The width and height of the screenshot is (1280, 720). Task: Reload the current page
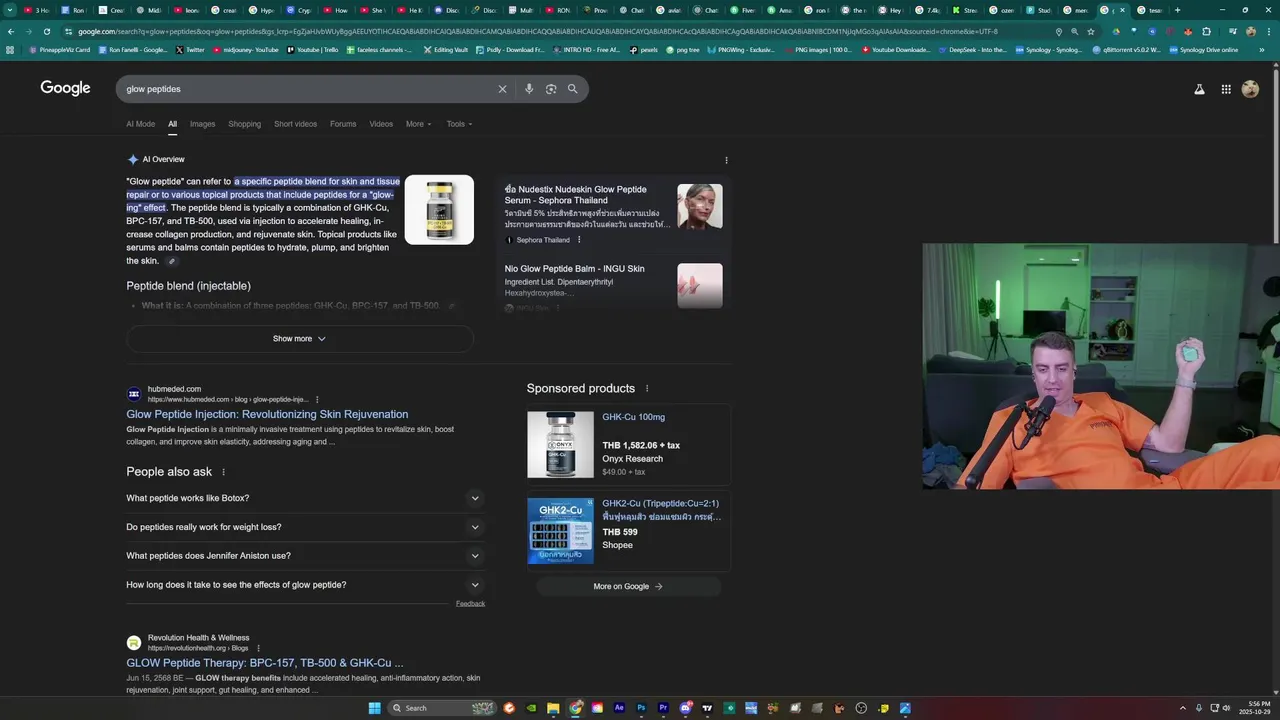46,31
